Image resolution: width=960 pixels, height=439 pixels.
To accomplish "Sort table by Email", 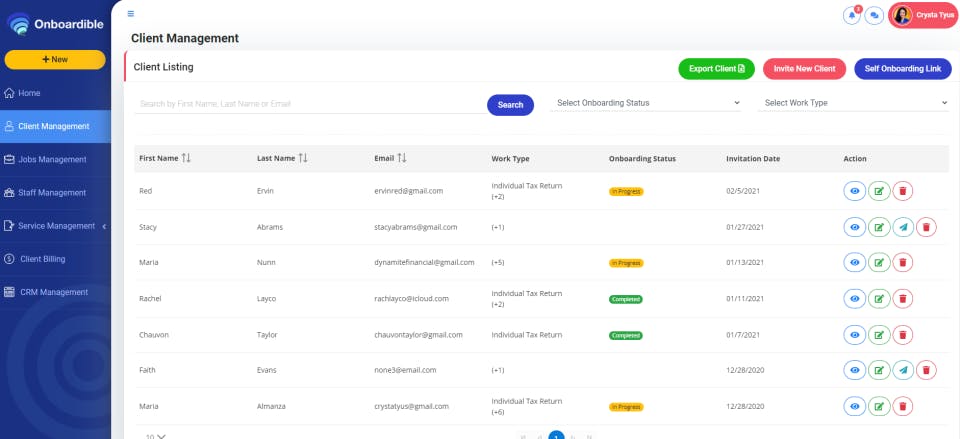I will click(x=402, y=159).
